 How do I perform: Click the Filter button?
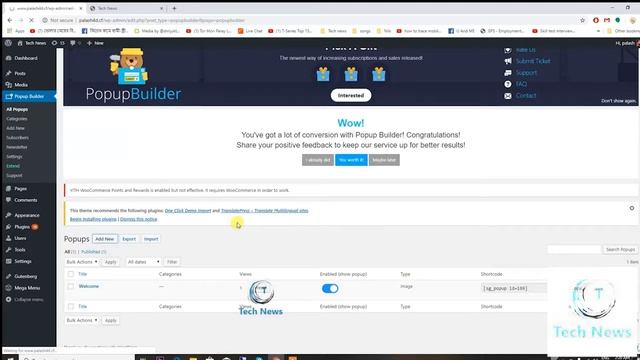172,262
